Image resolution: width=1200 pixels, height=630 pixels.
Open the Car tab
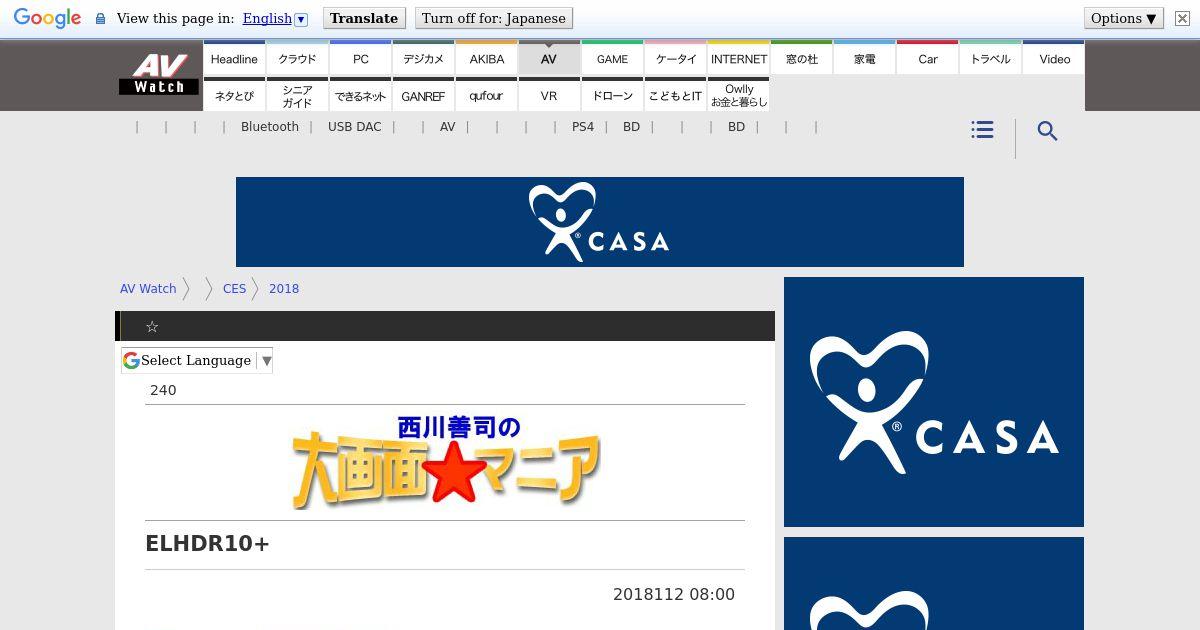tap(927, 58)
